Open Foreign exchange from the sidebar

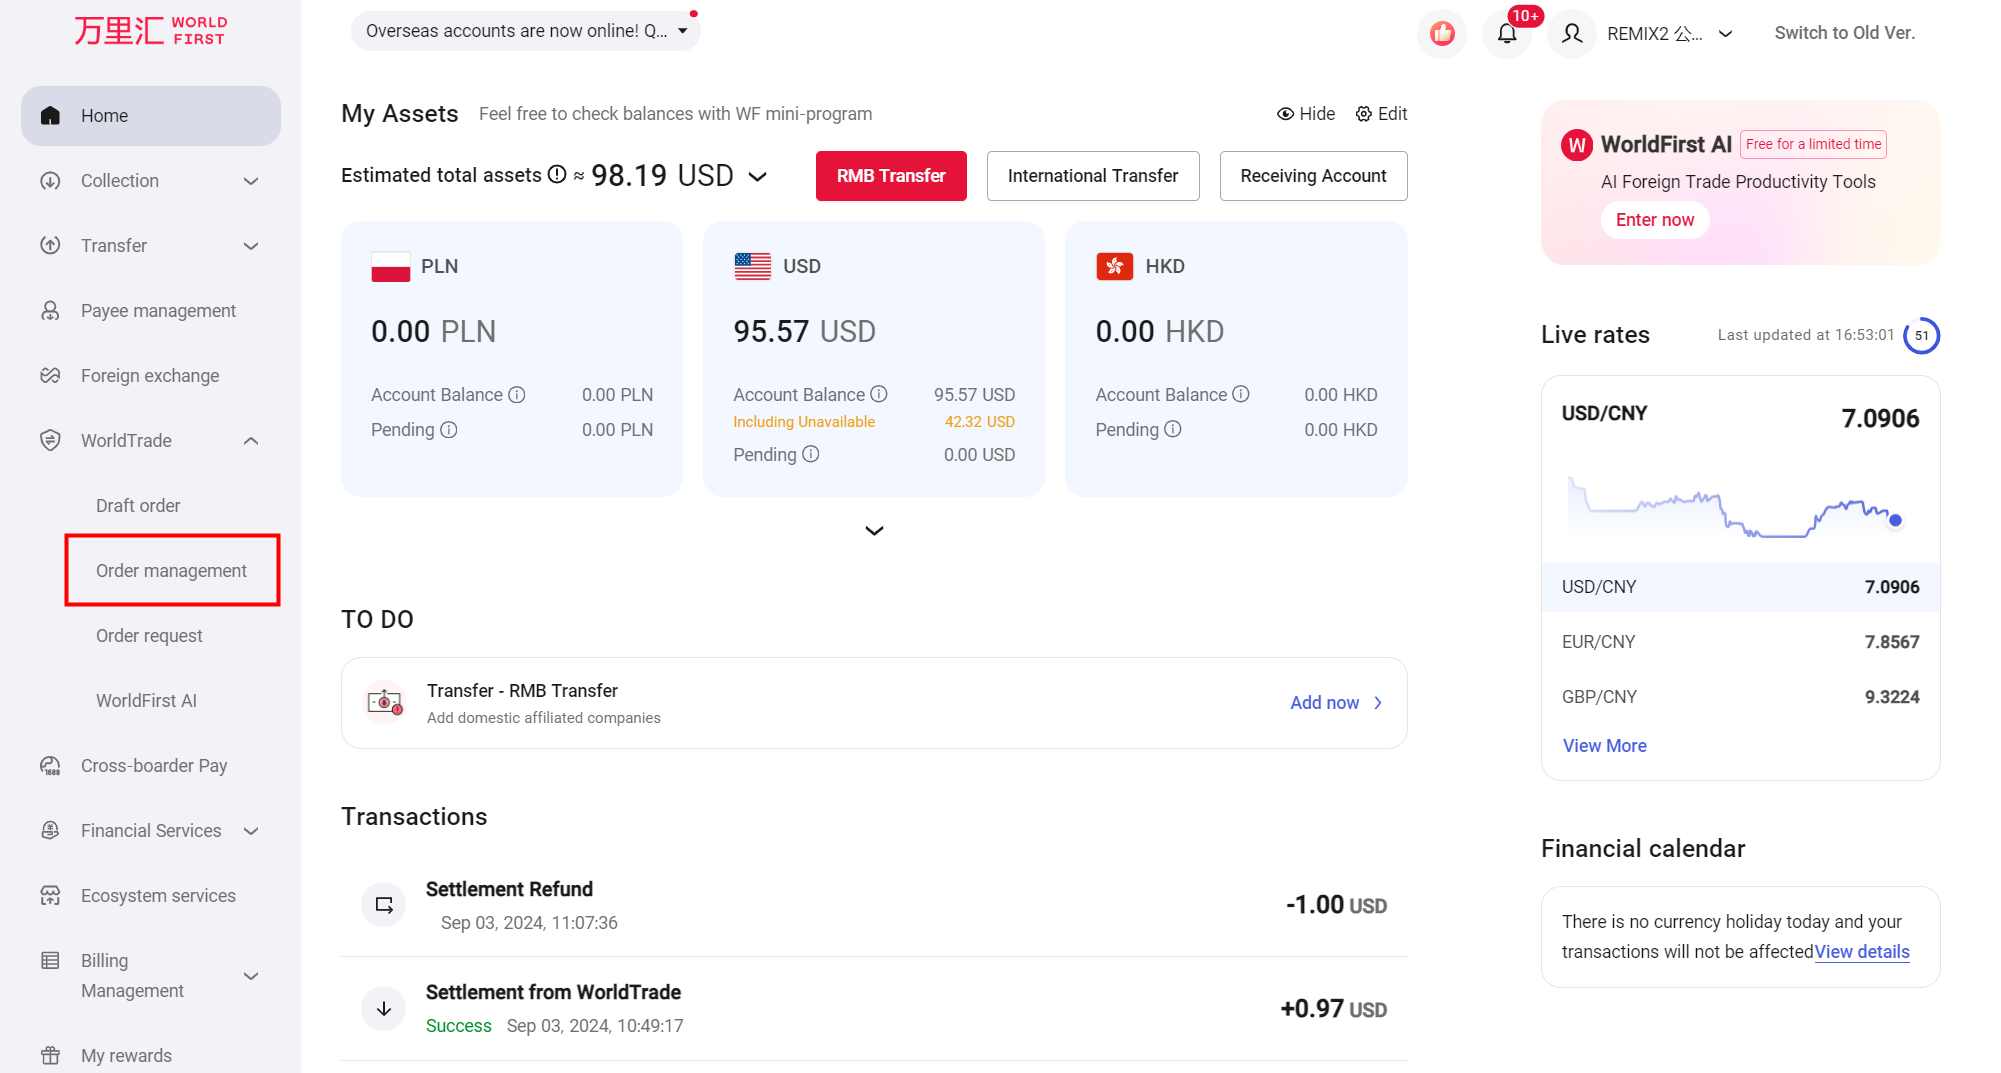coord(149,375)
